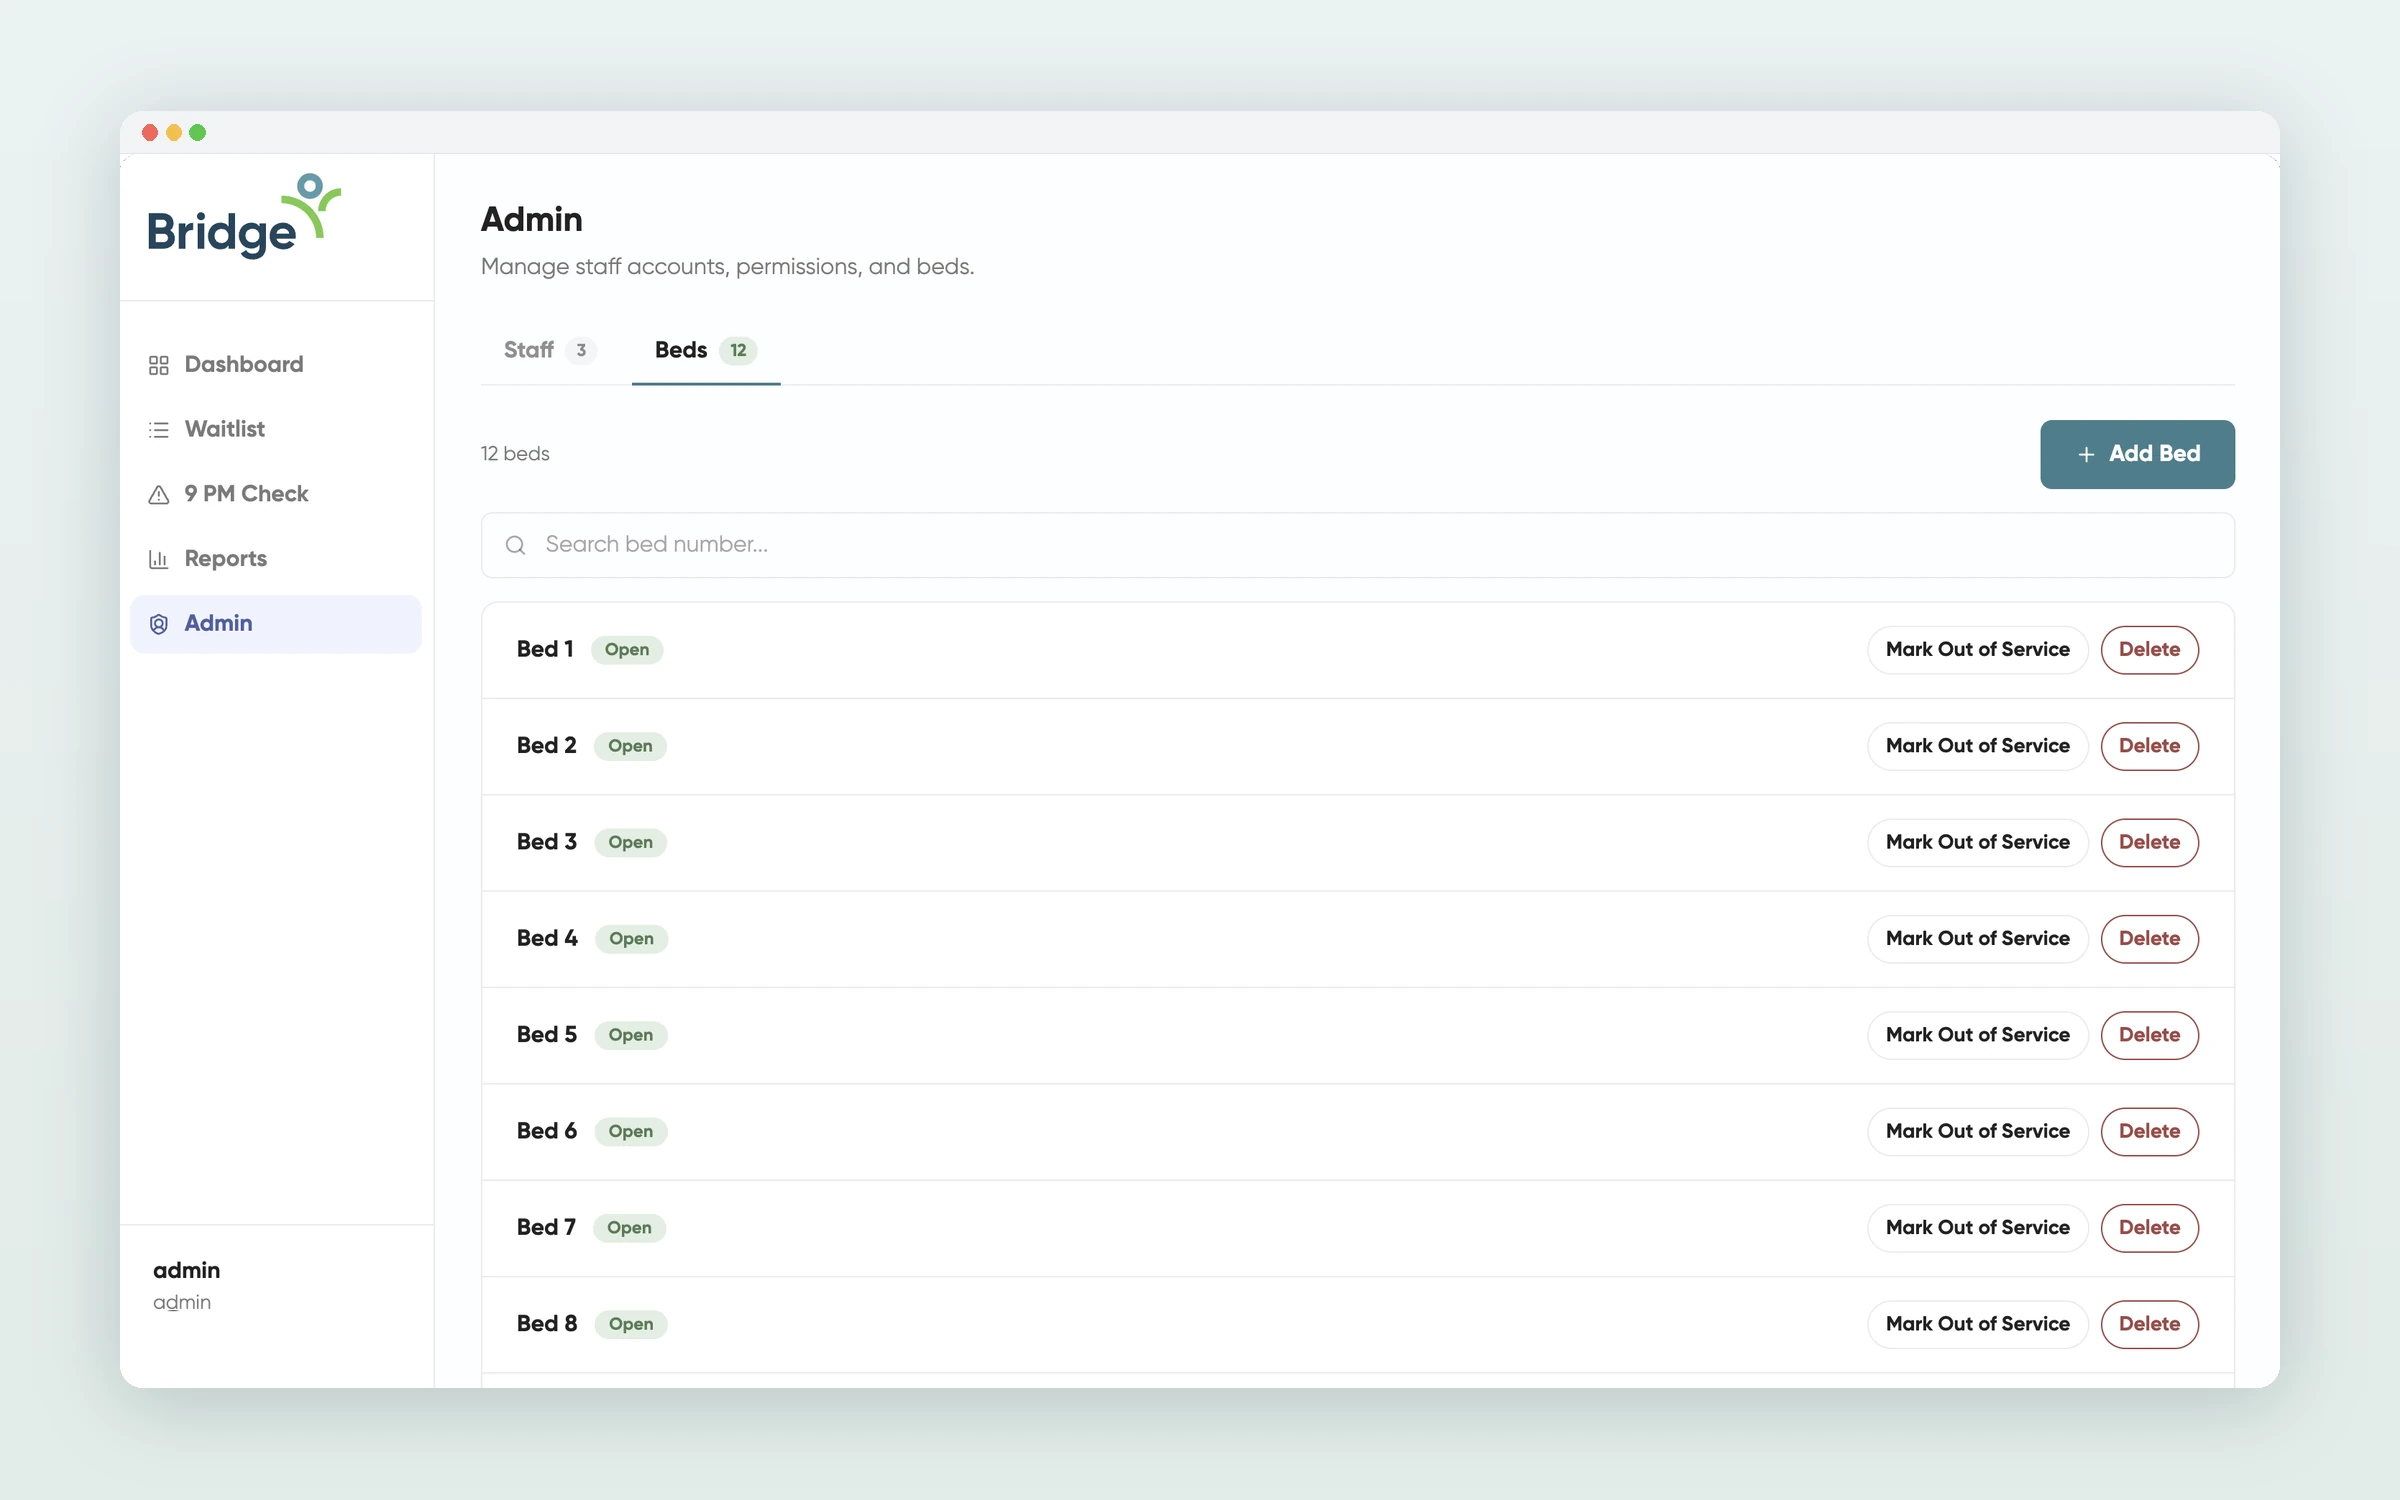Click the plus icon on Add Bed

point(2086,454)
